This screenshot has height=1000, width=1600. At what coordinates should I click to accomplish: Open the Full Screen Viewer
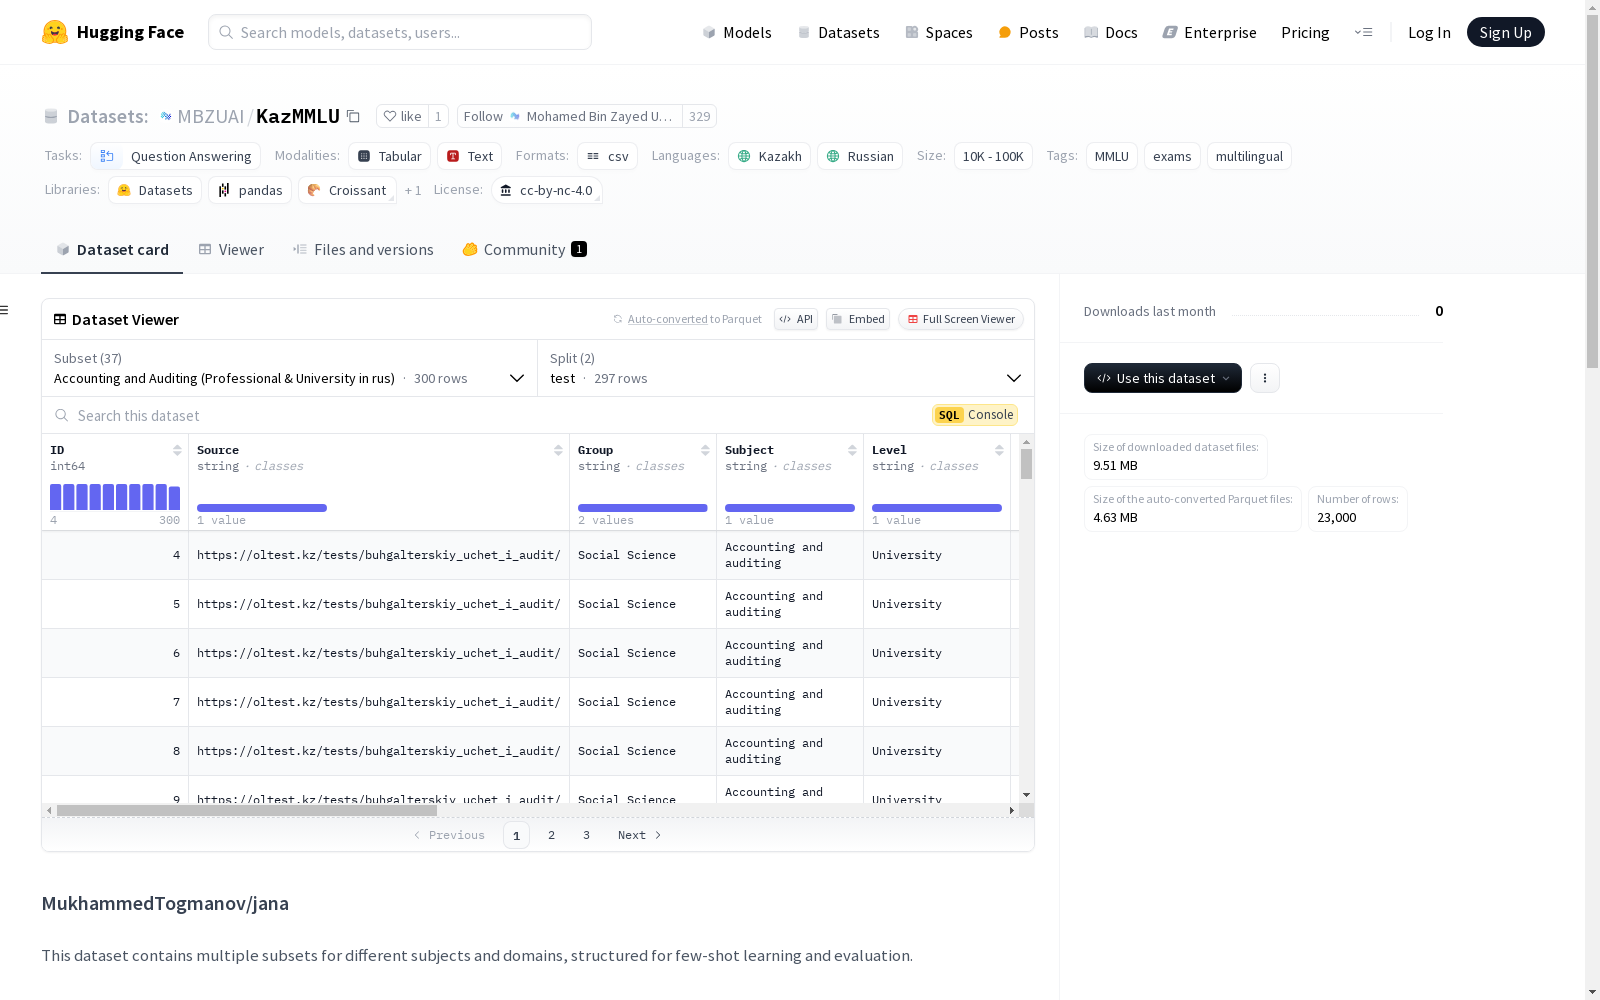[961, 319]
